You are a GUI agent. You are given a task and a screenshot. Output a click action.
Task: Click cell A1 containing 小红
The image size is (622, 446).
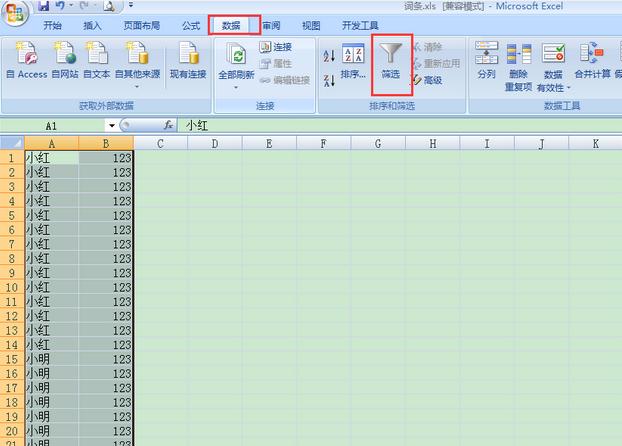(x=52, y=158)
